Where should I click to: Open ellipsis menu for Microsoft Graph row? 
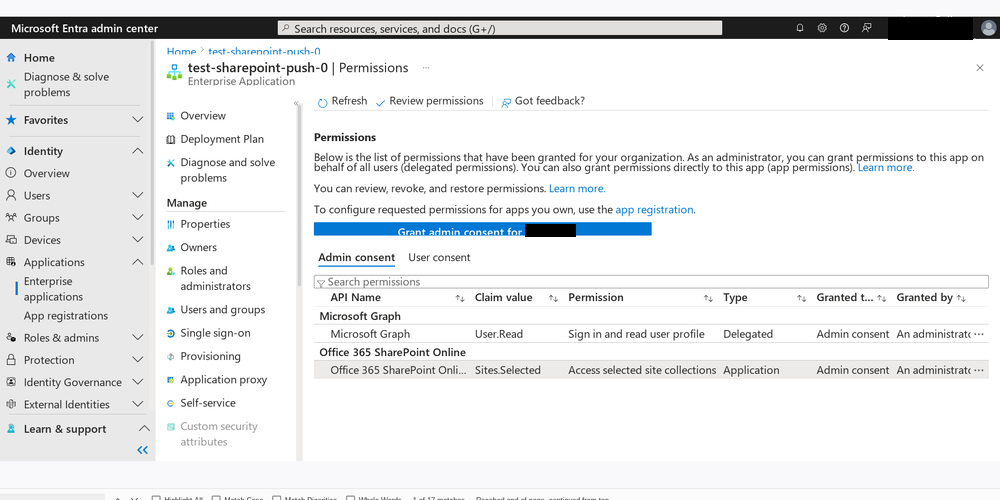[979, 334]
